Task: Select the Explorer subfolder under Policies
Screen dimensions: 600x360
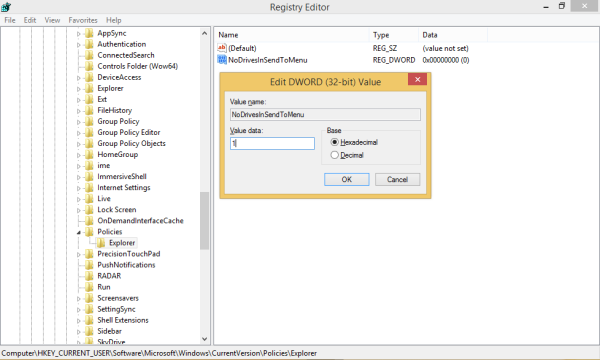Action: pyautogui.click(x=122, y=243)
